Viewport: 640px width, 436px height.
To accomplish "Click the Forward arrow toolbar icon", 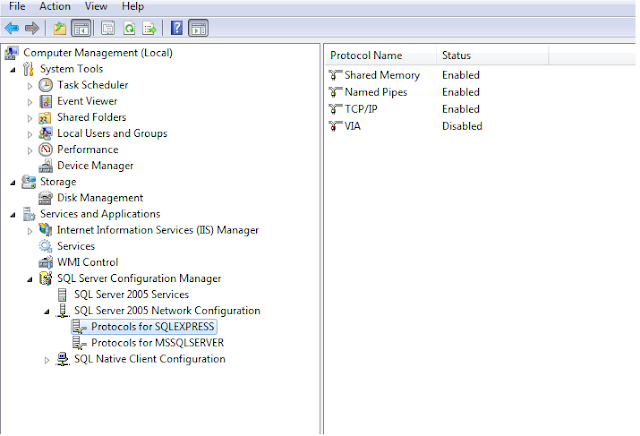I will point(32,28).
